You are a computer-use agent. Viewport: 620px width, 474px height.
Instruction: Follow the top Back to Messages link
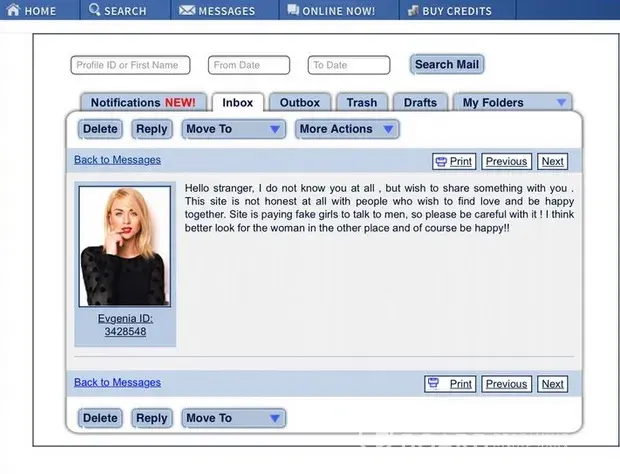[x=117, y=160]
